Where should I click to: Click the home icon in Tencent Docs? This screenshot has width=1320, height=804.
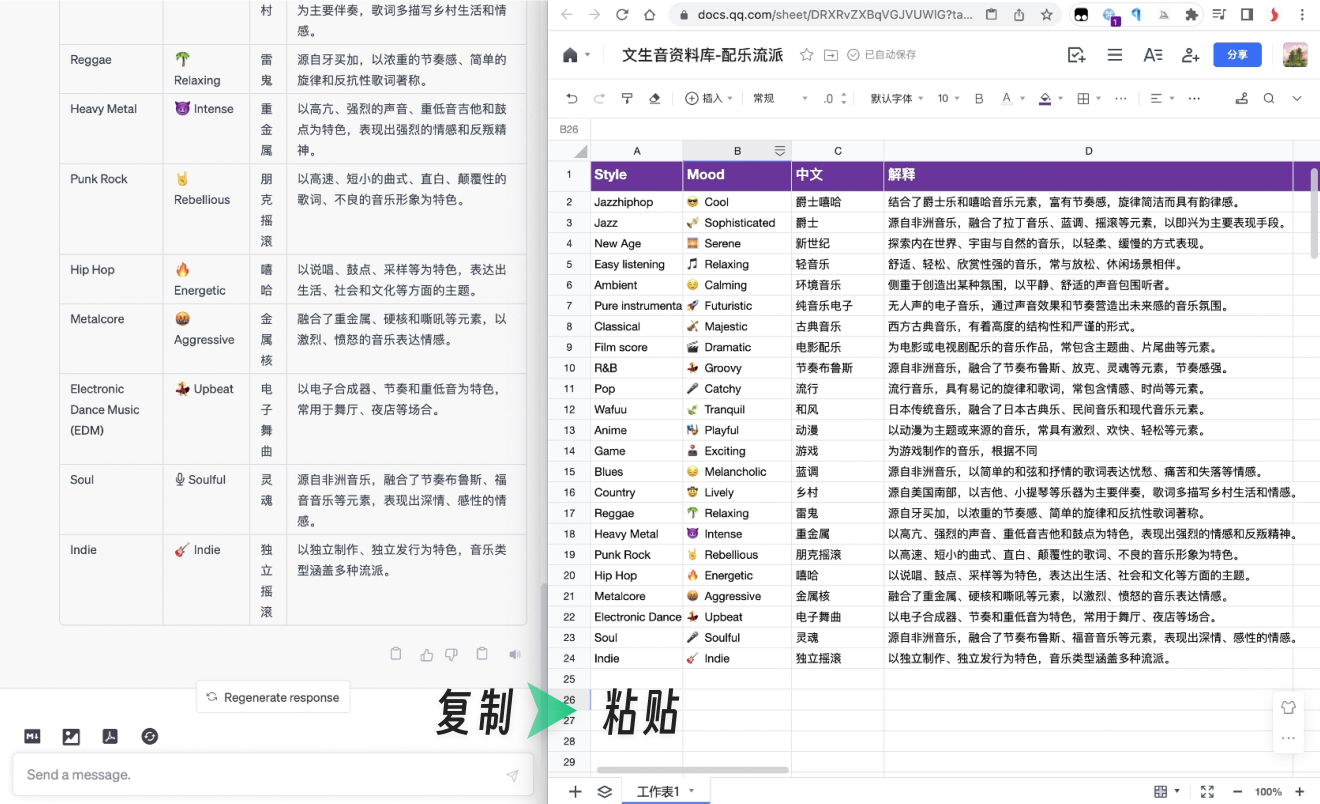570,55
